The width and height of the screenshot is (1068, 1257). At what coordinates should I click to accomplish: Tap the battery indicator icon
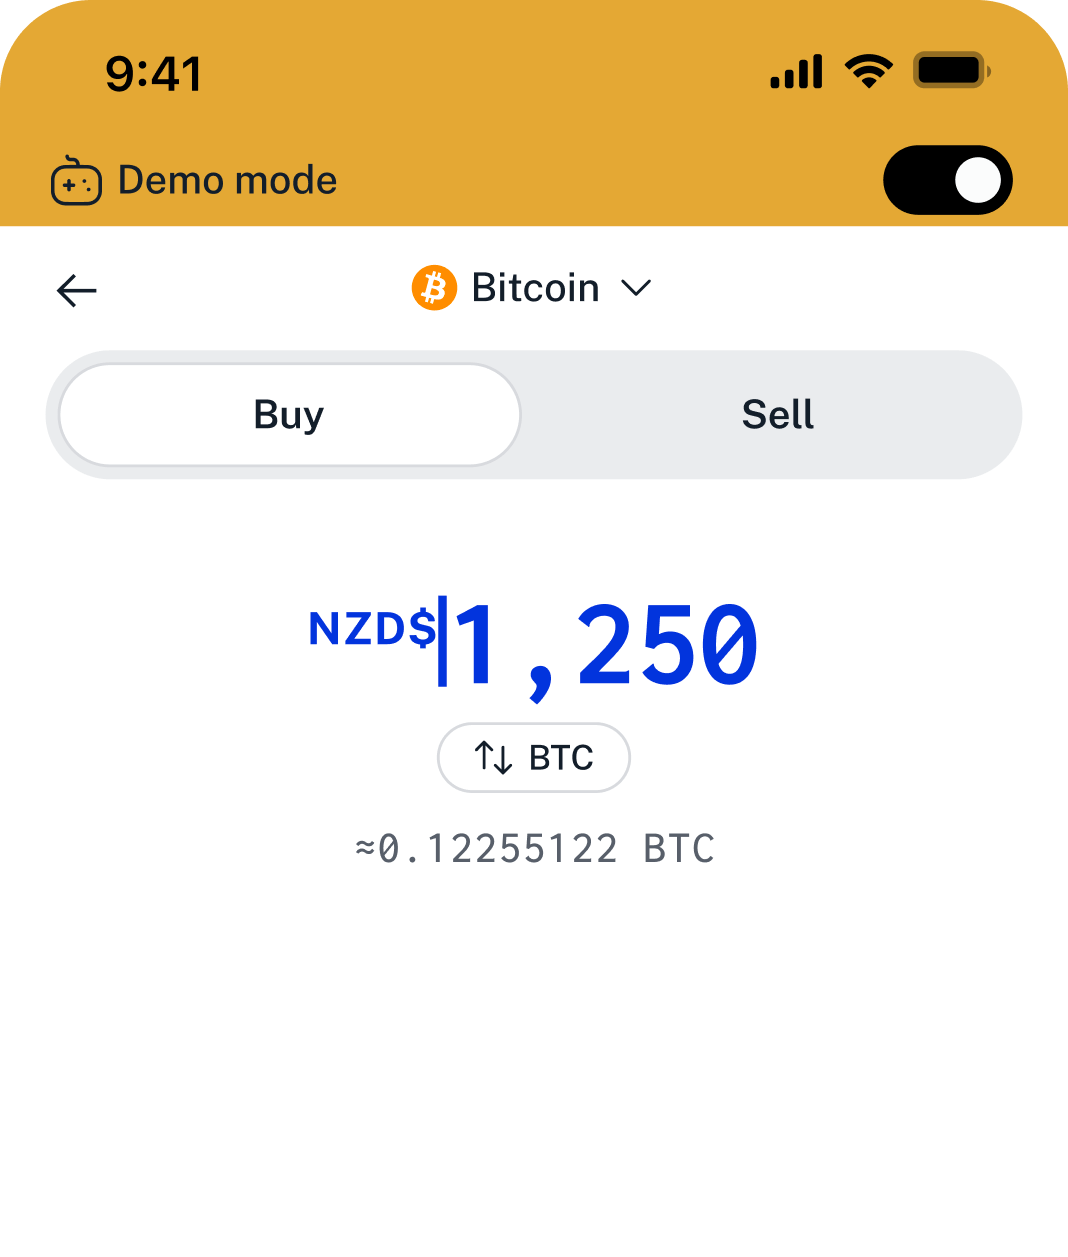click(951, 71)
